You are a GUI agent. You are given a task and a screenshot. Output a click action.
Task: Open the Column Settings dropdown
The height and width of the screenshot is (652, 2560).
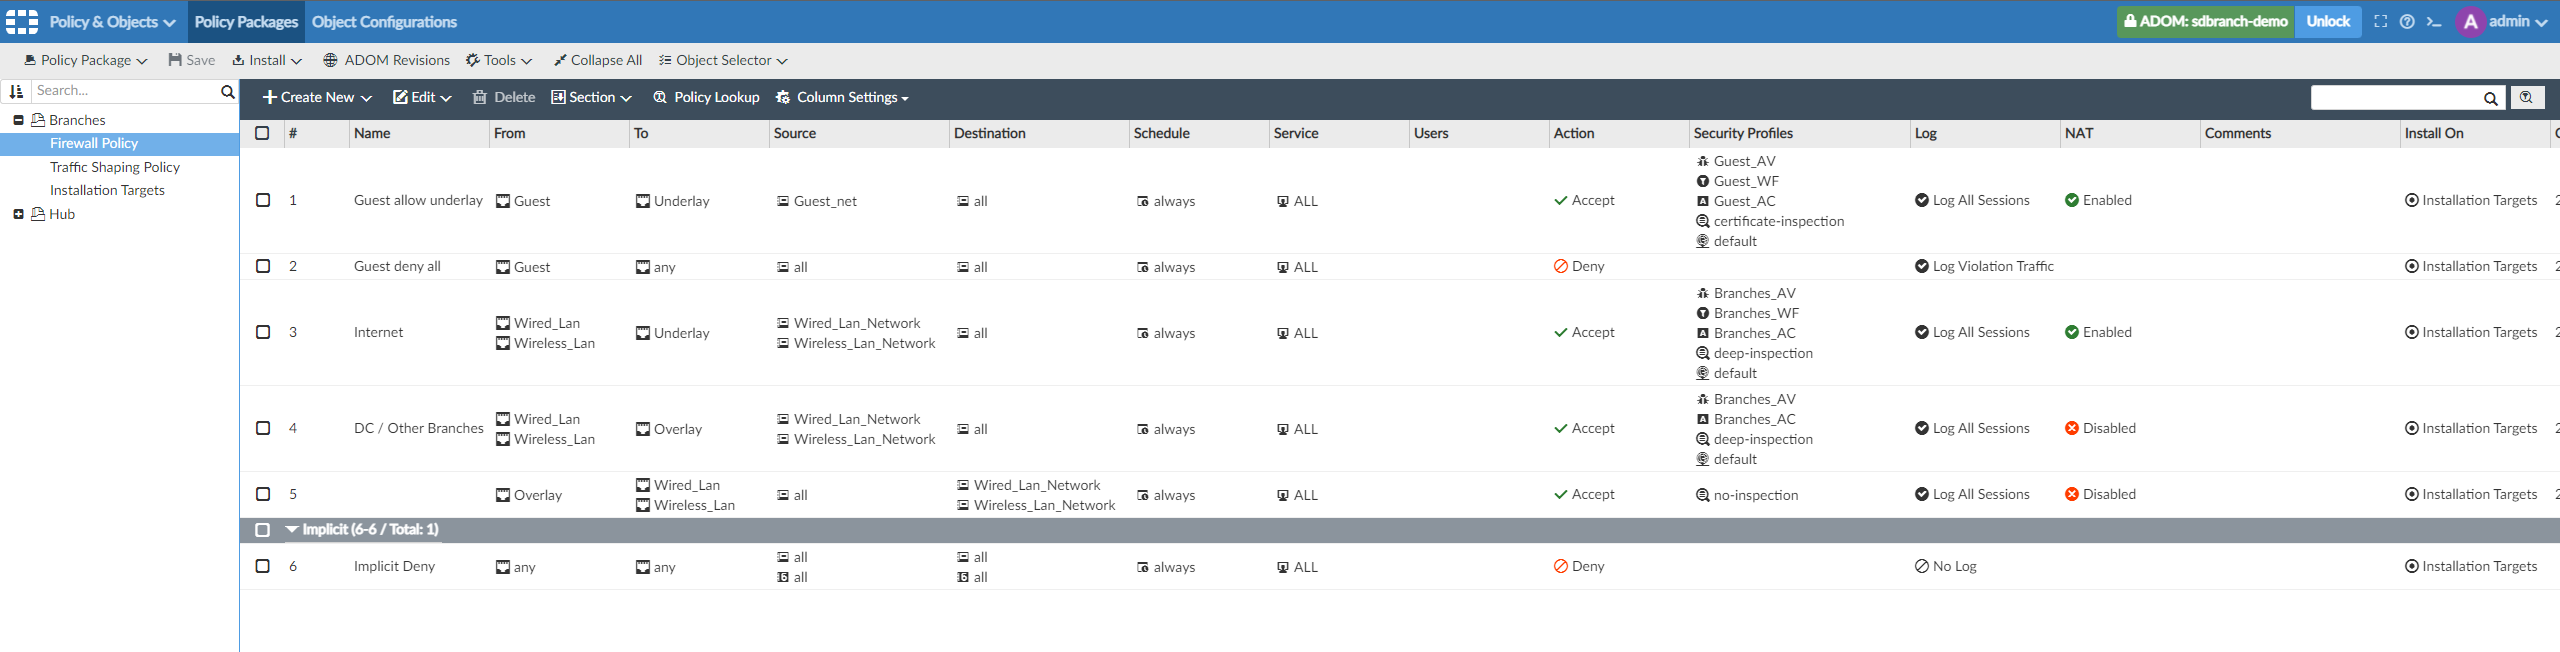click(842, 97)
